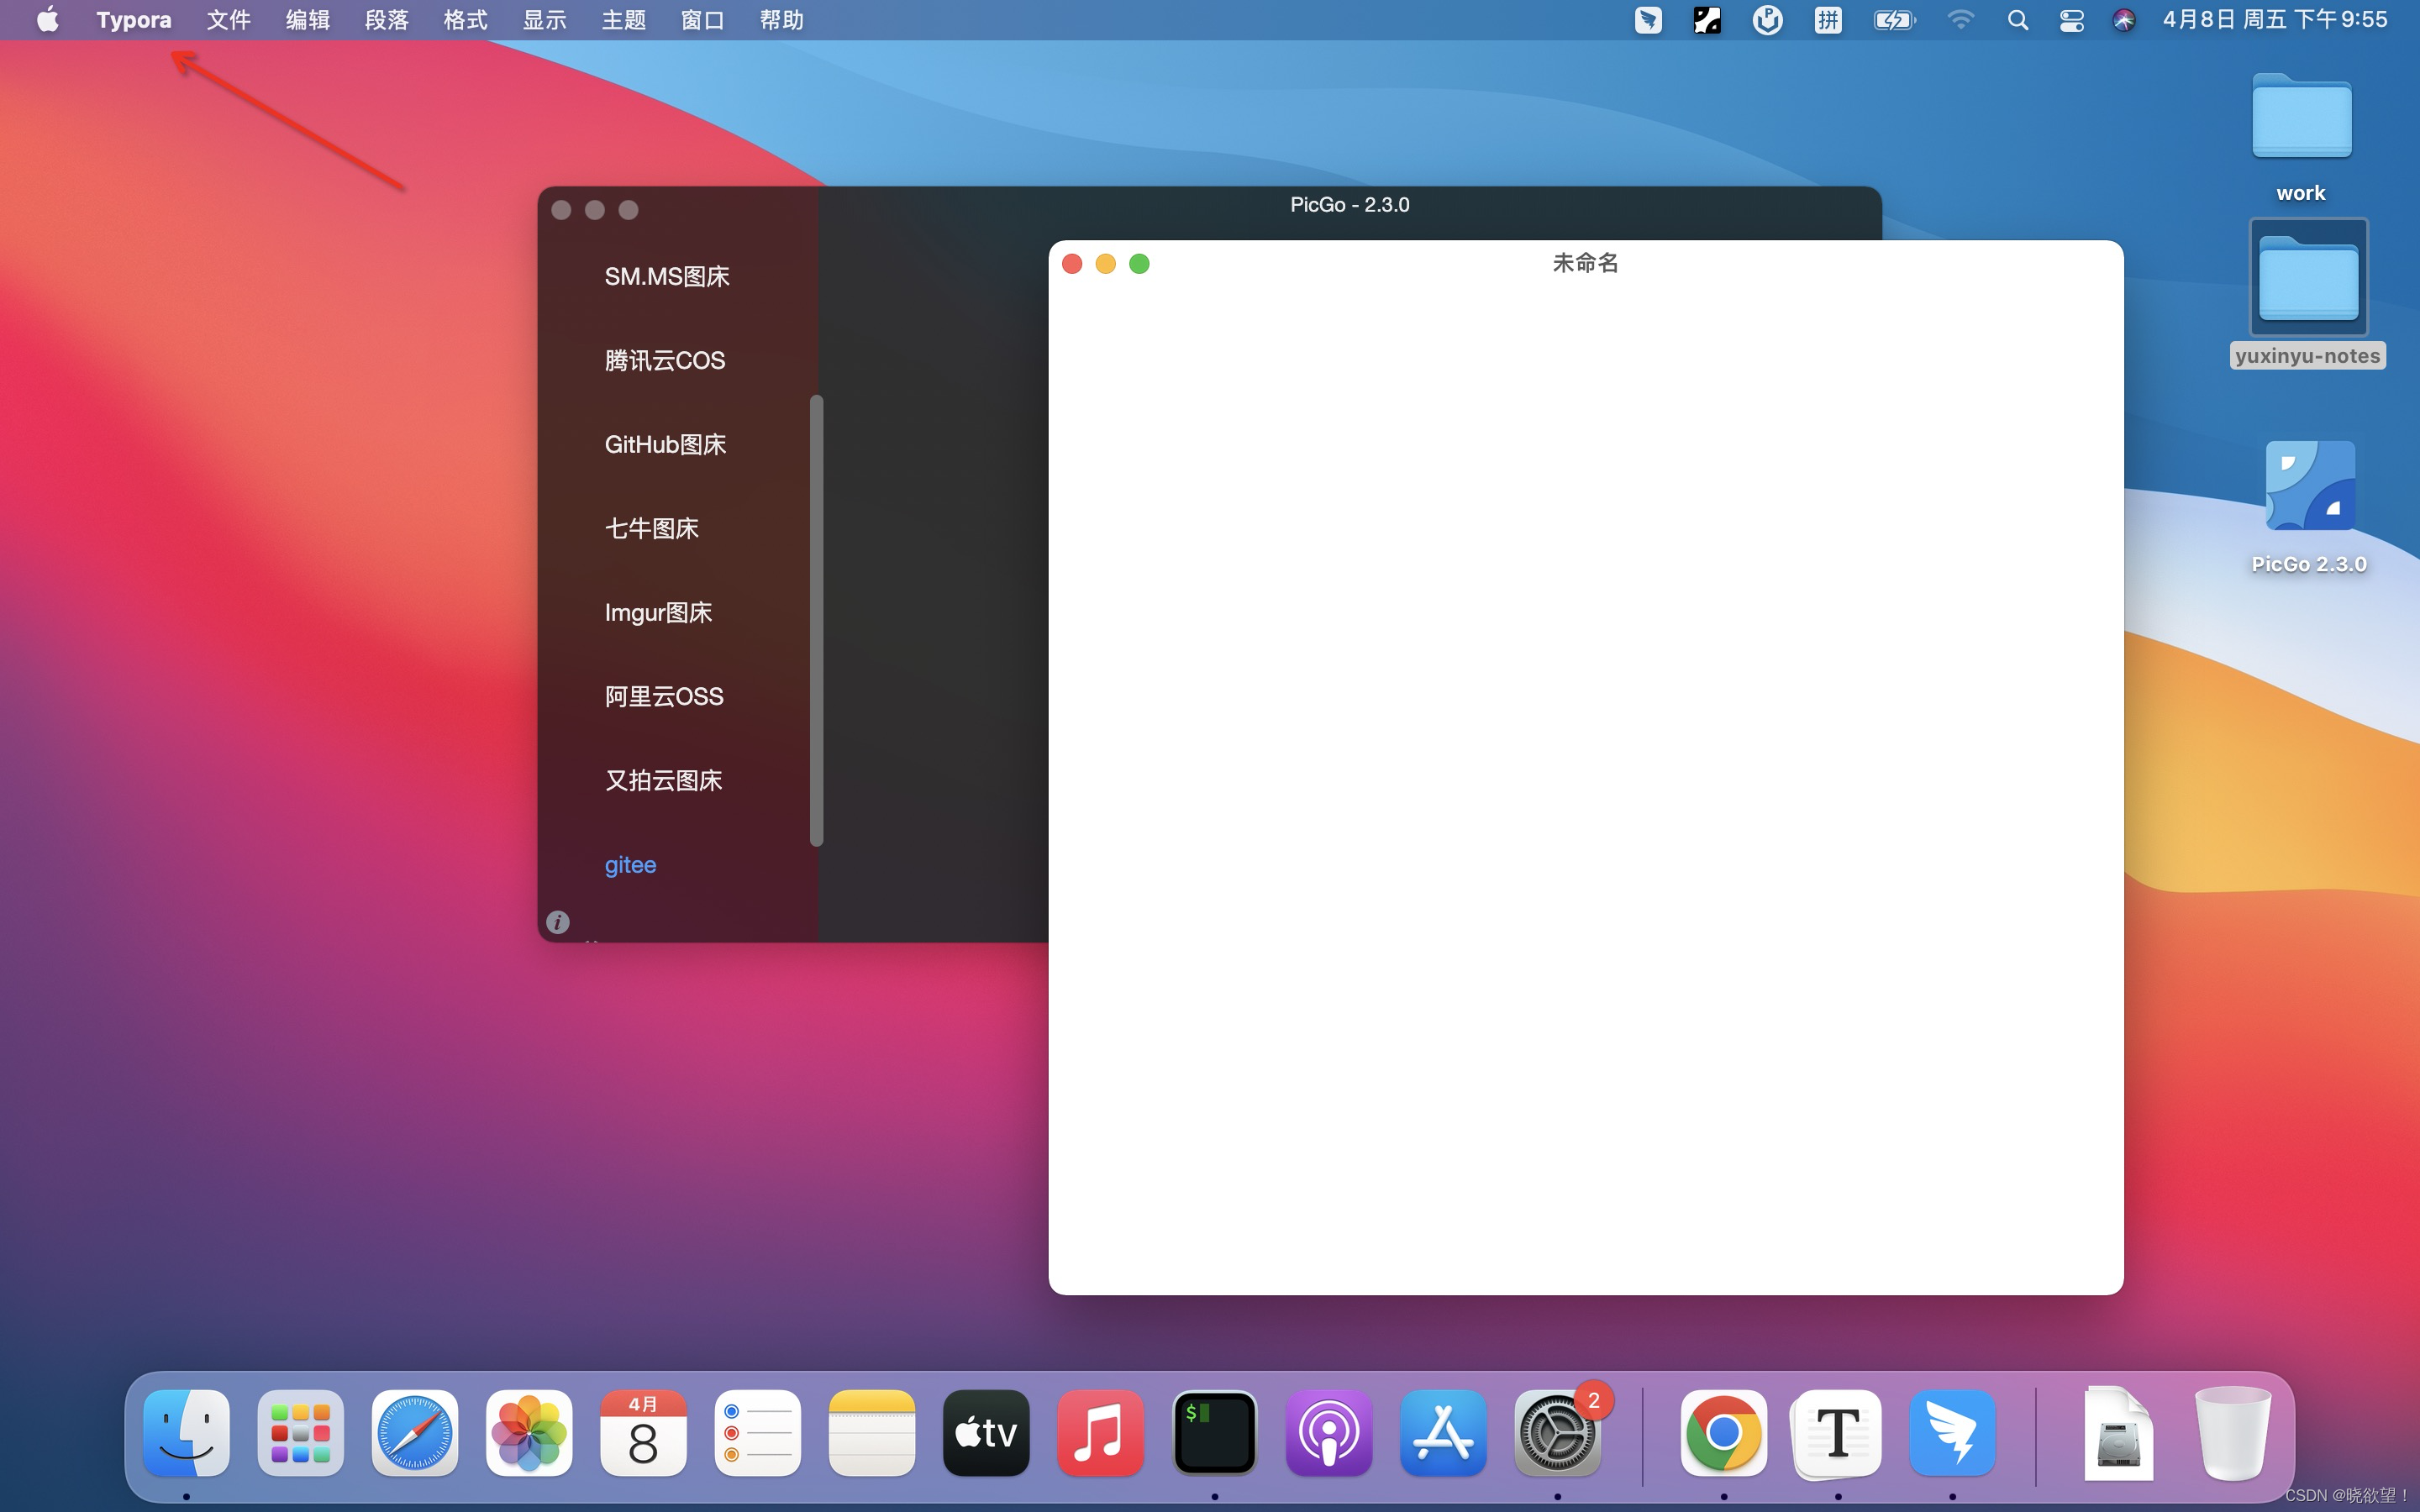Open the 显示 menu

point(544,20)
